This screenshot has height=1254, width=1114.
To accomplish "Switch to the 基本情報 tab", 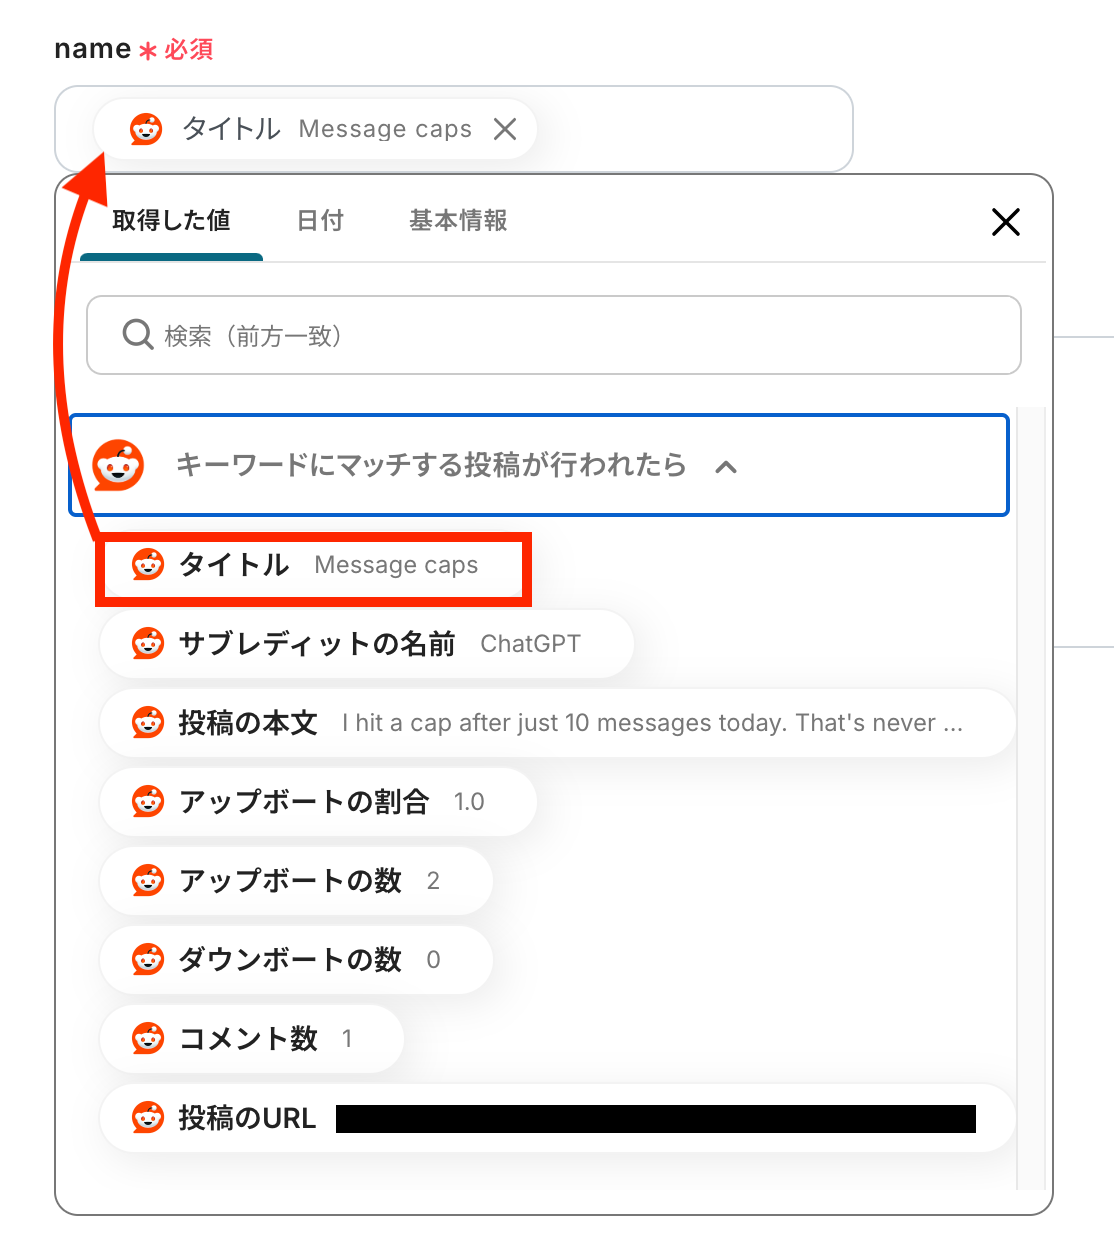I will tap(458, 221).
